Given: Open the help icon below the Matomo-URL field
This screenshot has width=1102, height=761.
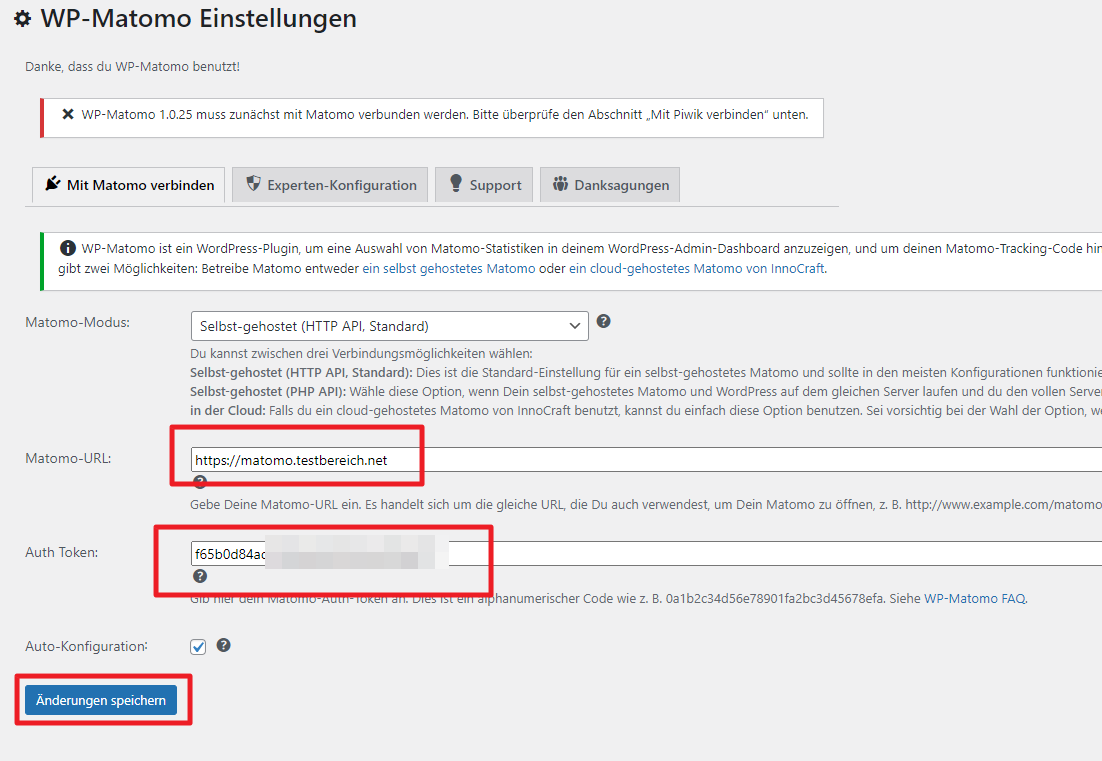Looking at the screenshot, I should click(x=200, y=481).
